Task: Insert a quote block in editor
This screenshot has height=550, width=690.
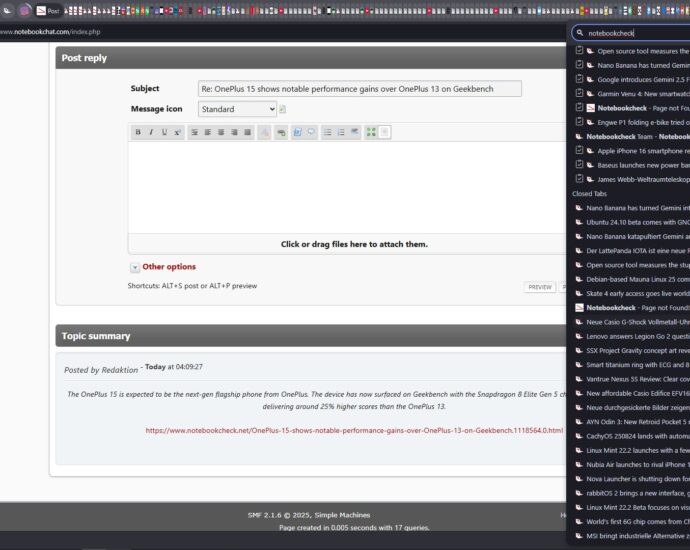Action: pyautogui.click(x=311, y=132)
